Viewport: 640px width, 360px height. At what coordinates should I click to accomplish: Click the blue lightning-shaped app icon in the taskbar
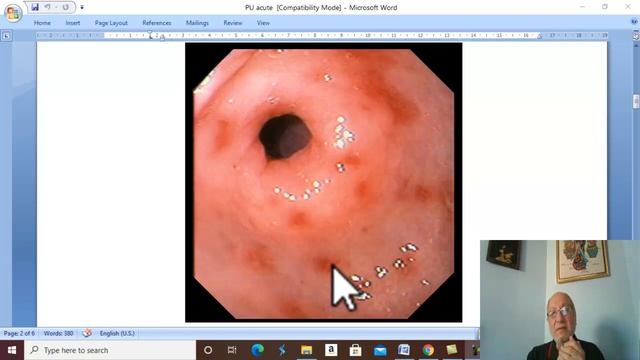(x=282, y=350)
